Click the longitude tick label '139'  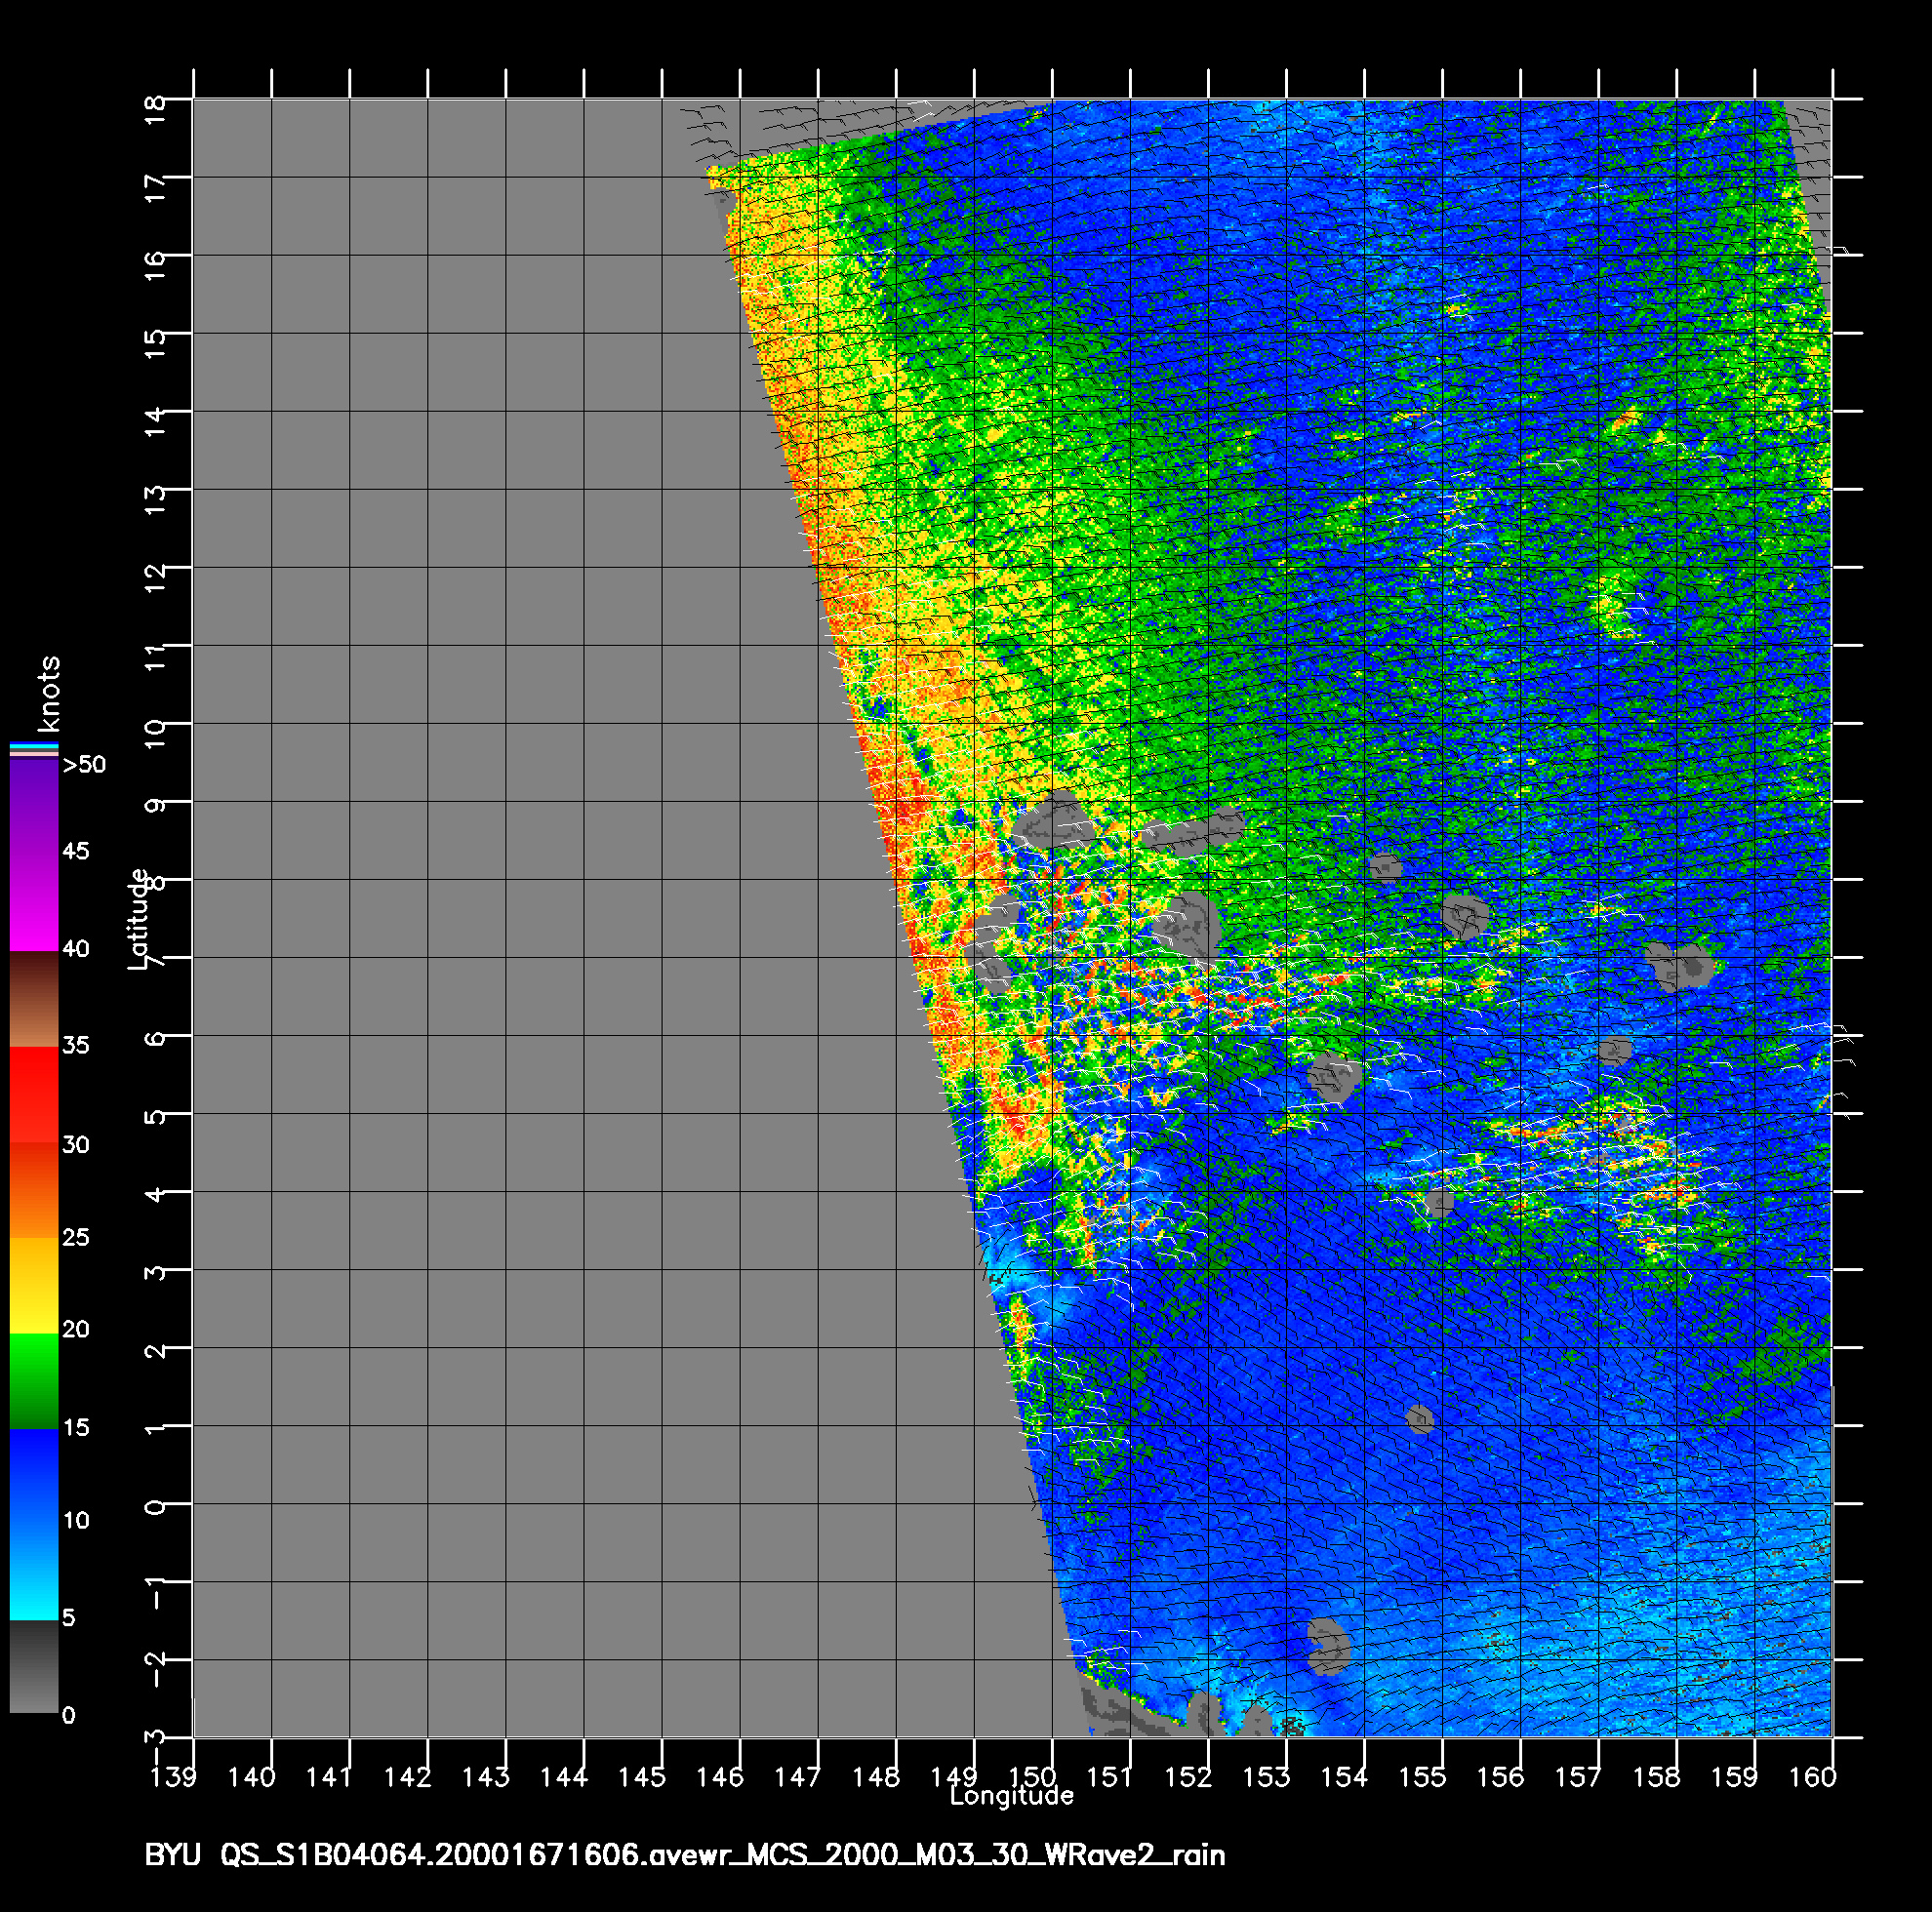[x=173, y=1777]
